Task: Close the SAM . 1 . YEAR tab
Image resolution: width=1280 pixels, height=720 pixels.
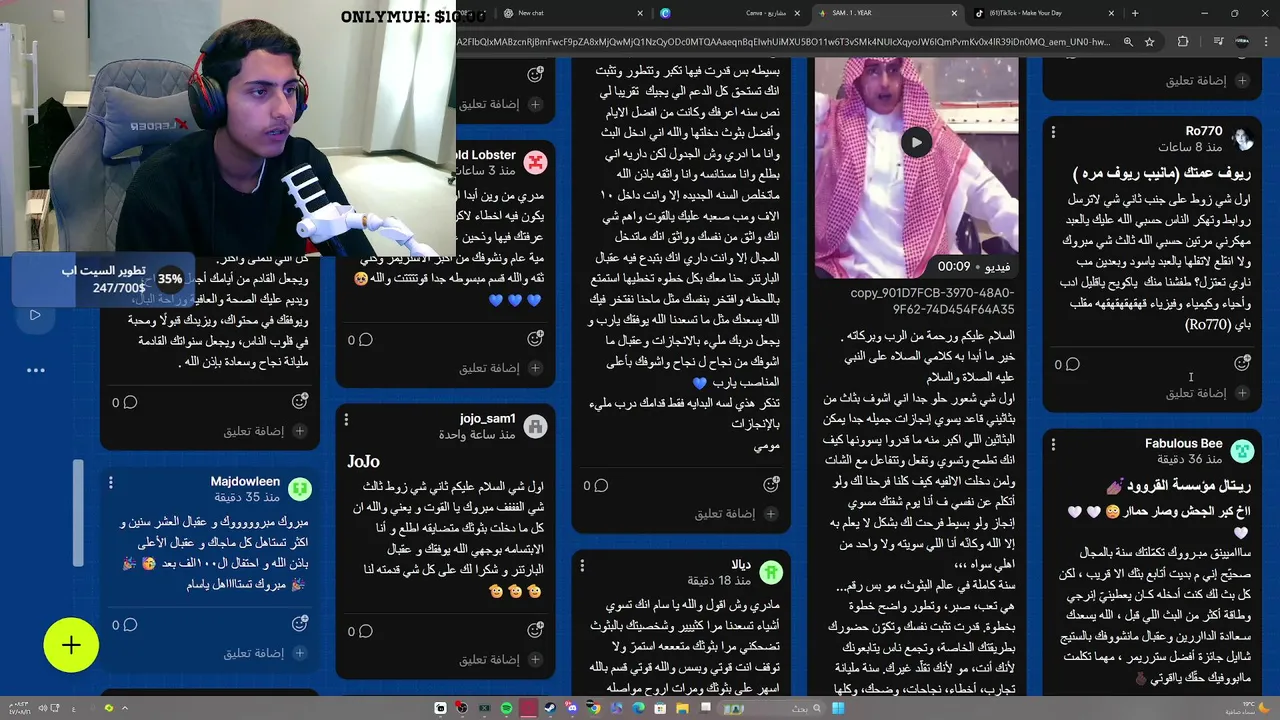Action: point(954,13)
